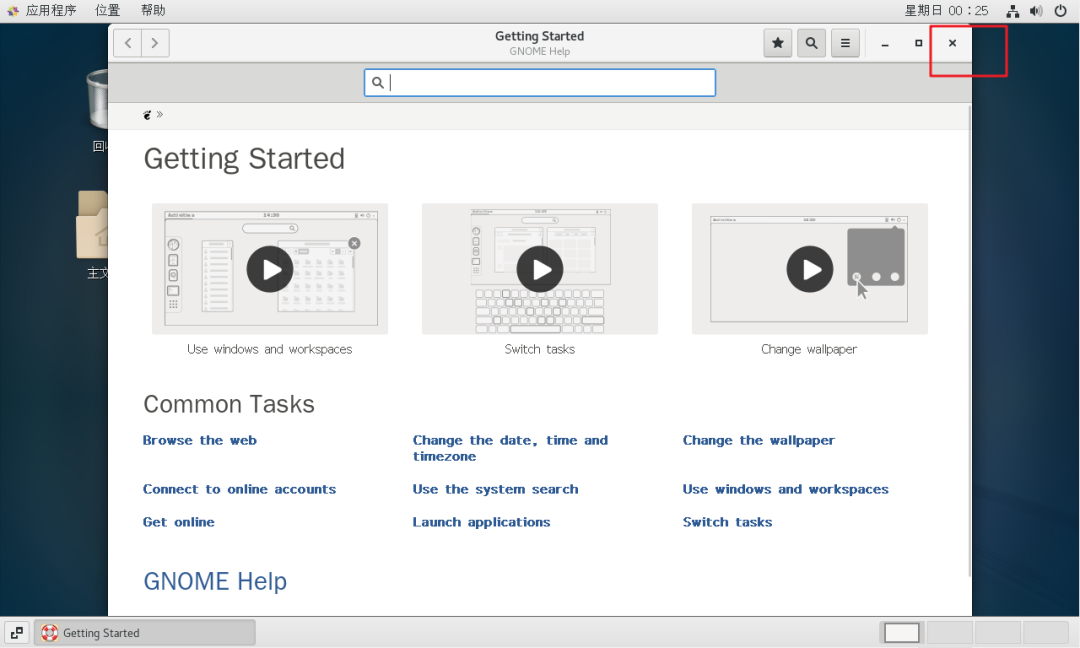This screenshot has height=648, width=1080.
Task: Click the Change wallpaper caption under video
Action: pos(809,349)
